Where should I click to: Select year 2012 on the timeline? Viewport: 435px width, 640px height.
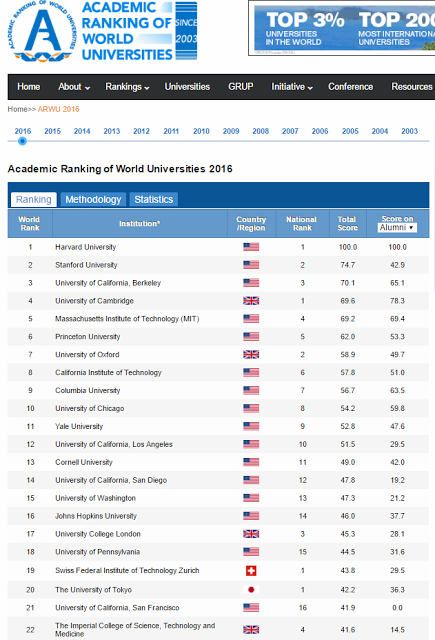(x=142, y=131)
